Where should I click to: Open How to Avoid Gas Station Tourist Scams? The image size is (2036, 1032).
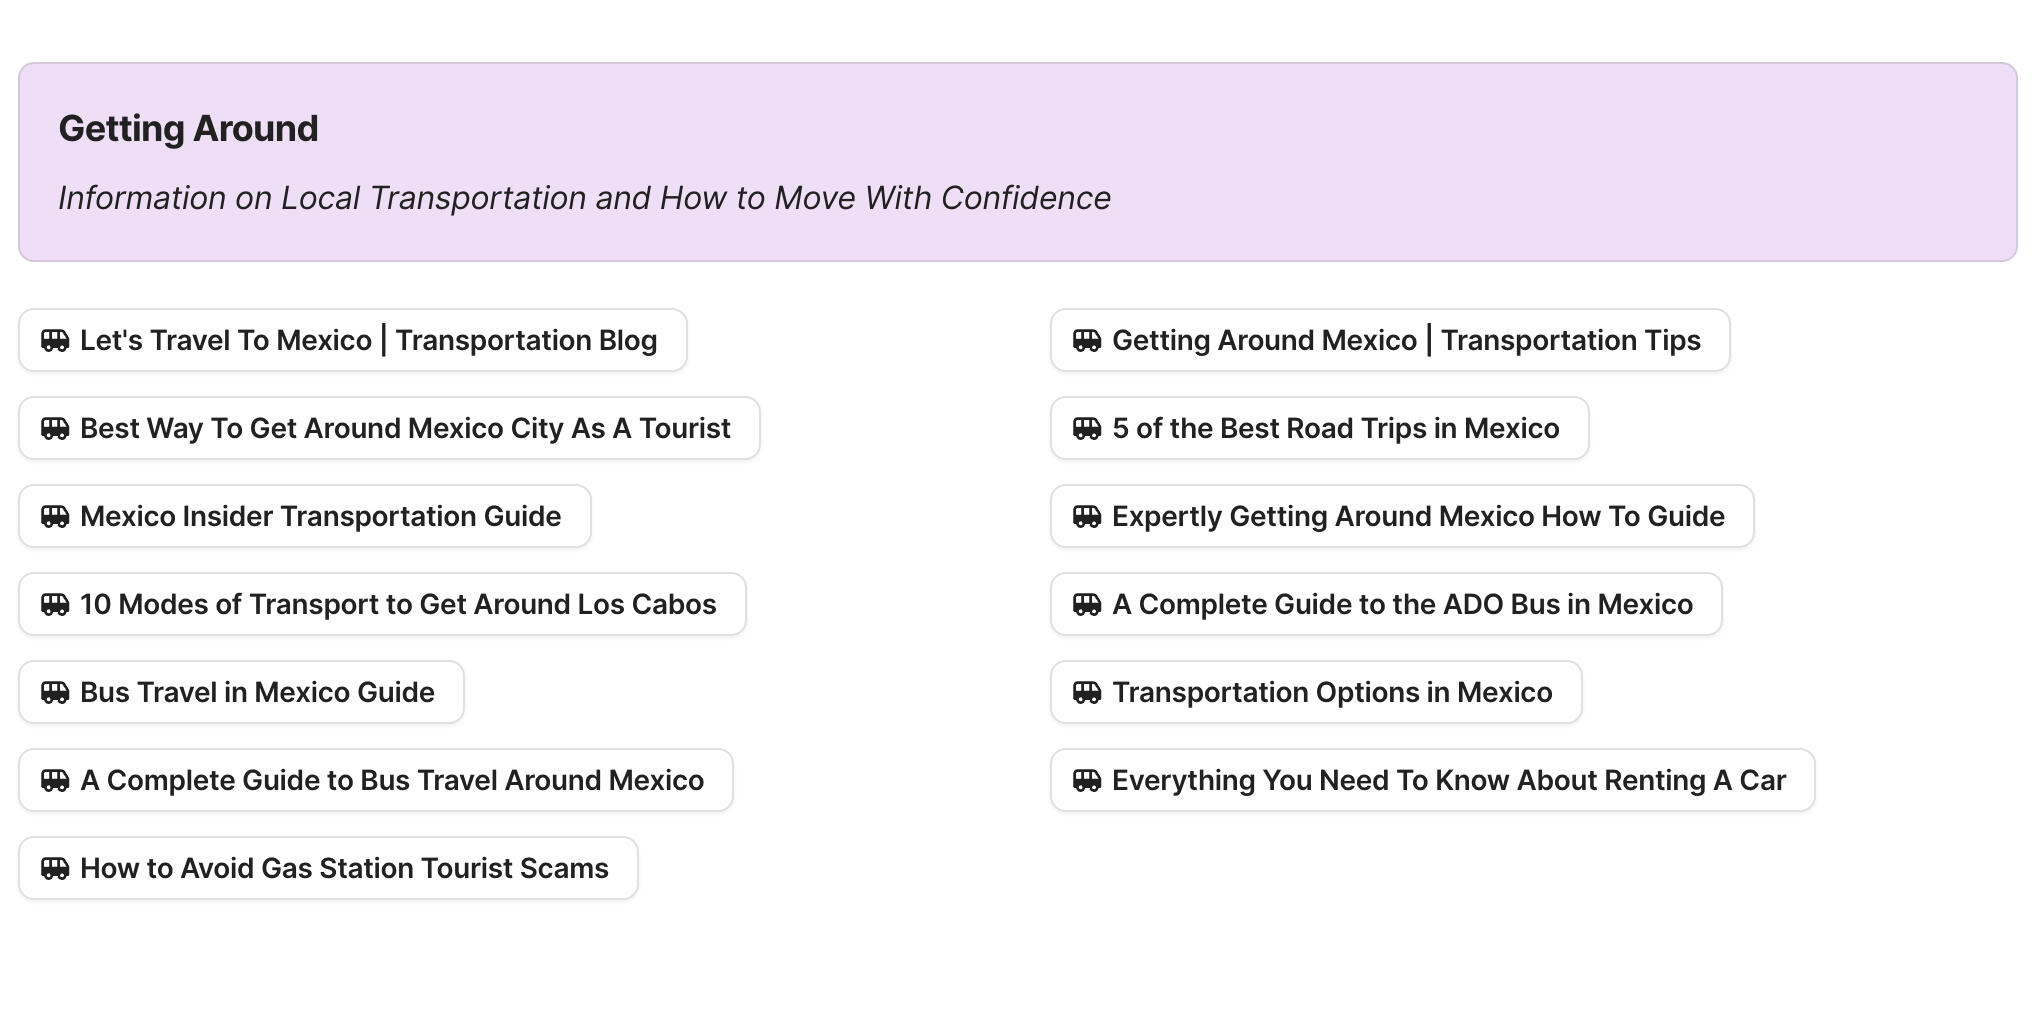(x=344, y=869)
